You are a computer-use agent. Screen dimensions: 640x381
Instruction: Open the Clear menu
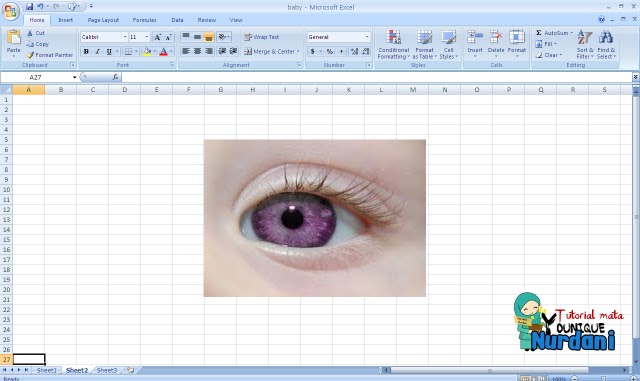(549, 55)
